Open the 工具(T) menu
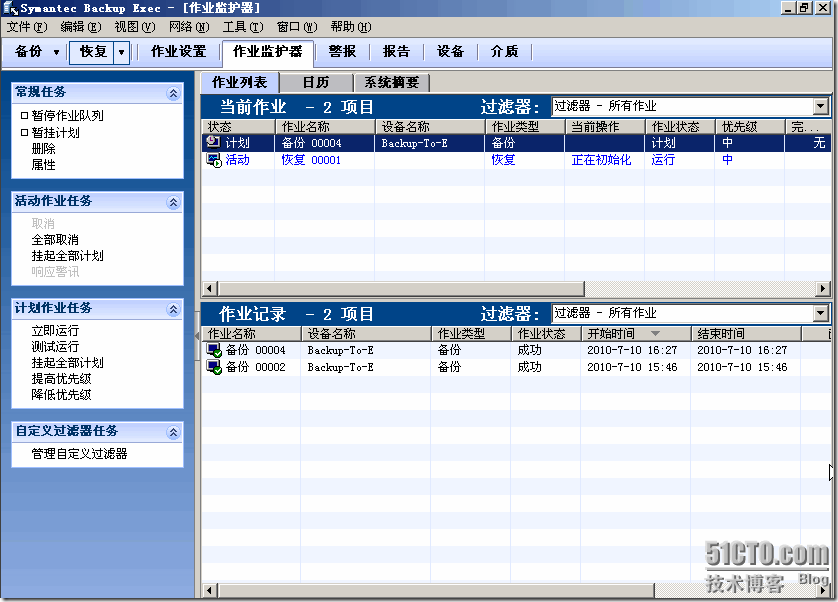This screenshot has width=838, height=602. [x=242, y=27]
